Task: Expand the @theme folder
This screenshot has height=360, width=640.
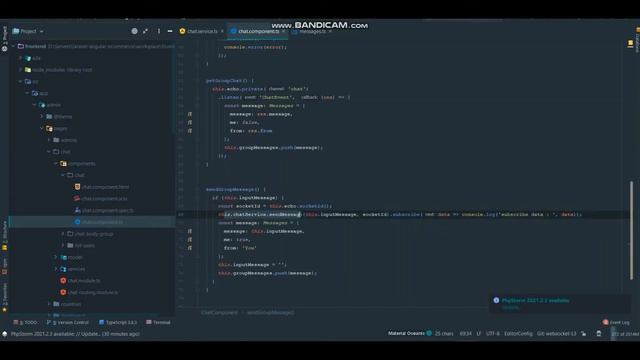Action: click(42, 117)
